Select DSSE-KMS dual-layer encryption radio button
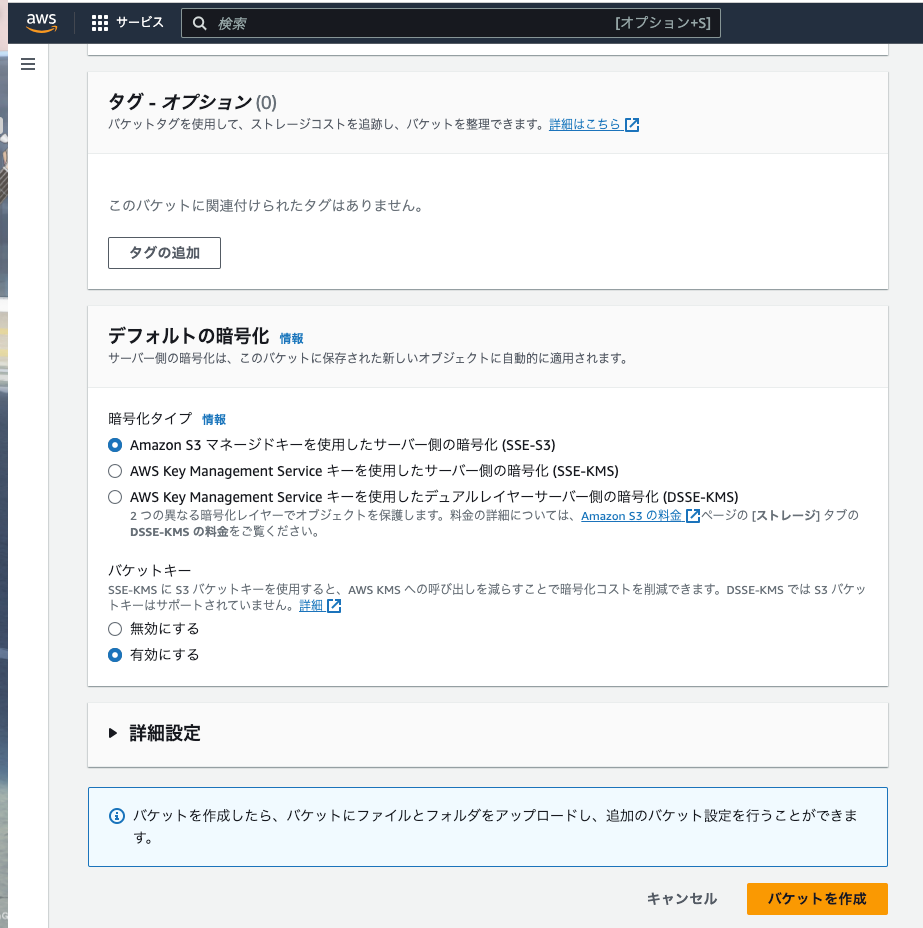The height and width of the screenshot is (928, 923). (x=115, y=497)
